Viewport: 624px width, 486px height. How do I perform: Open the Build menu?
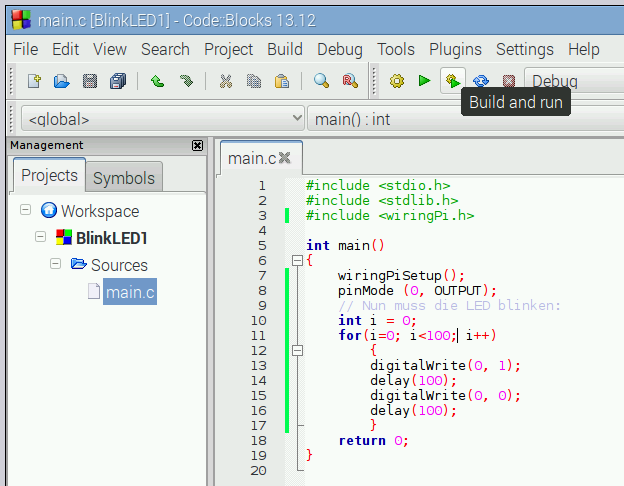tap(285, 50)
